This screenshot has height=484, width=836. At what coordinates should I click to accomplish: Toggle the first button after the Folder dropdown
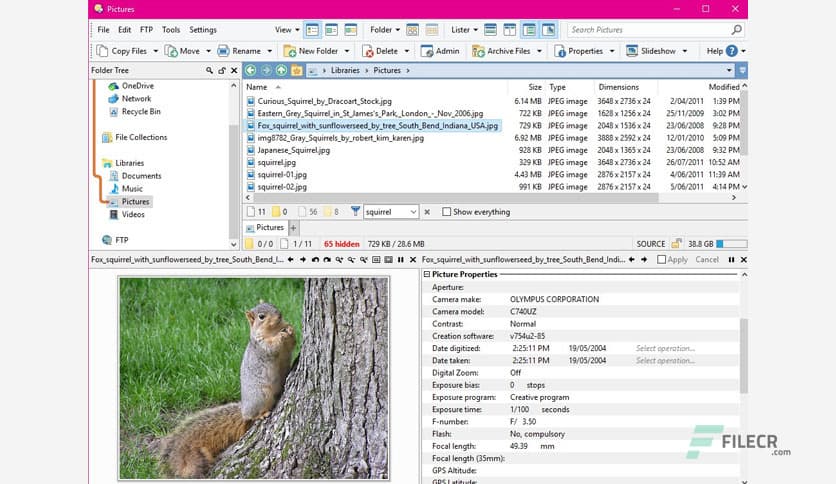[x=412, y=30]
